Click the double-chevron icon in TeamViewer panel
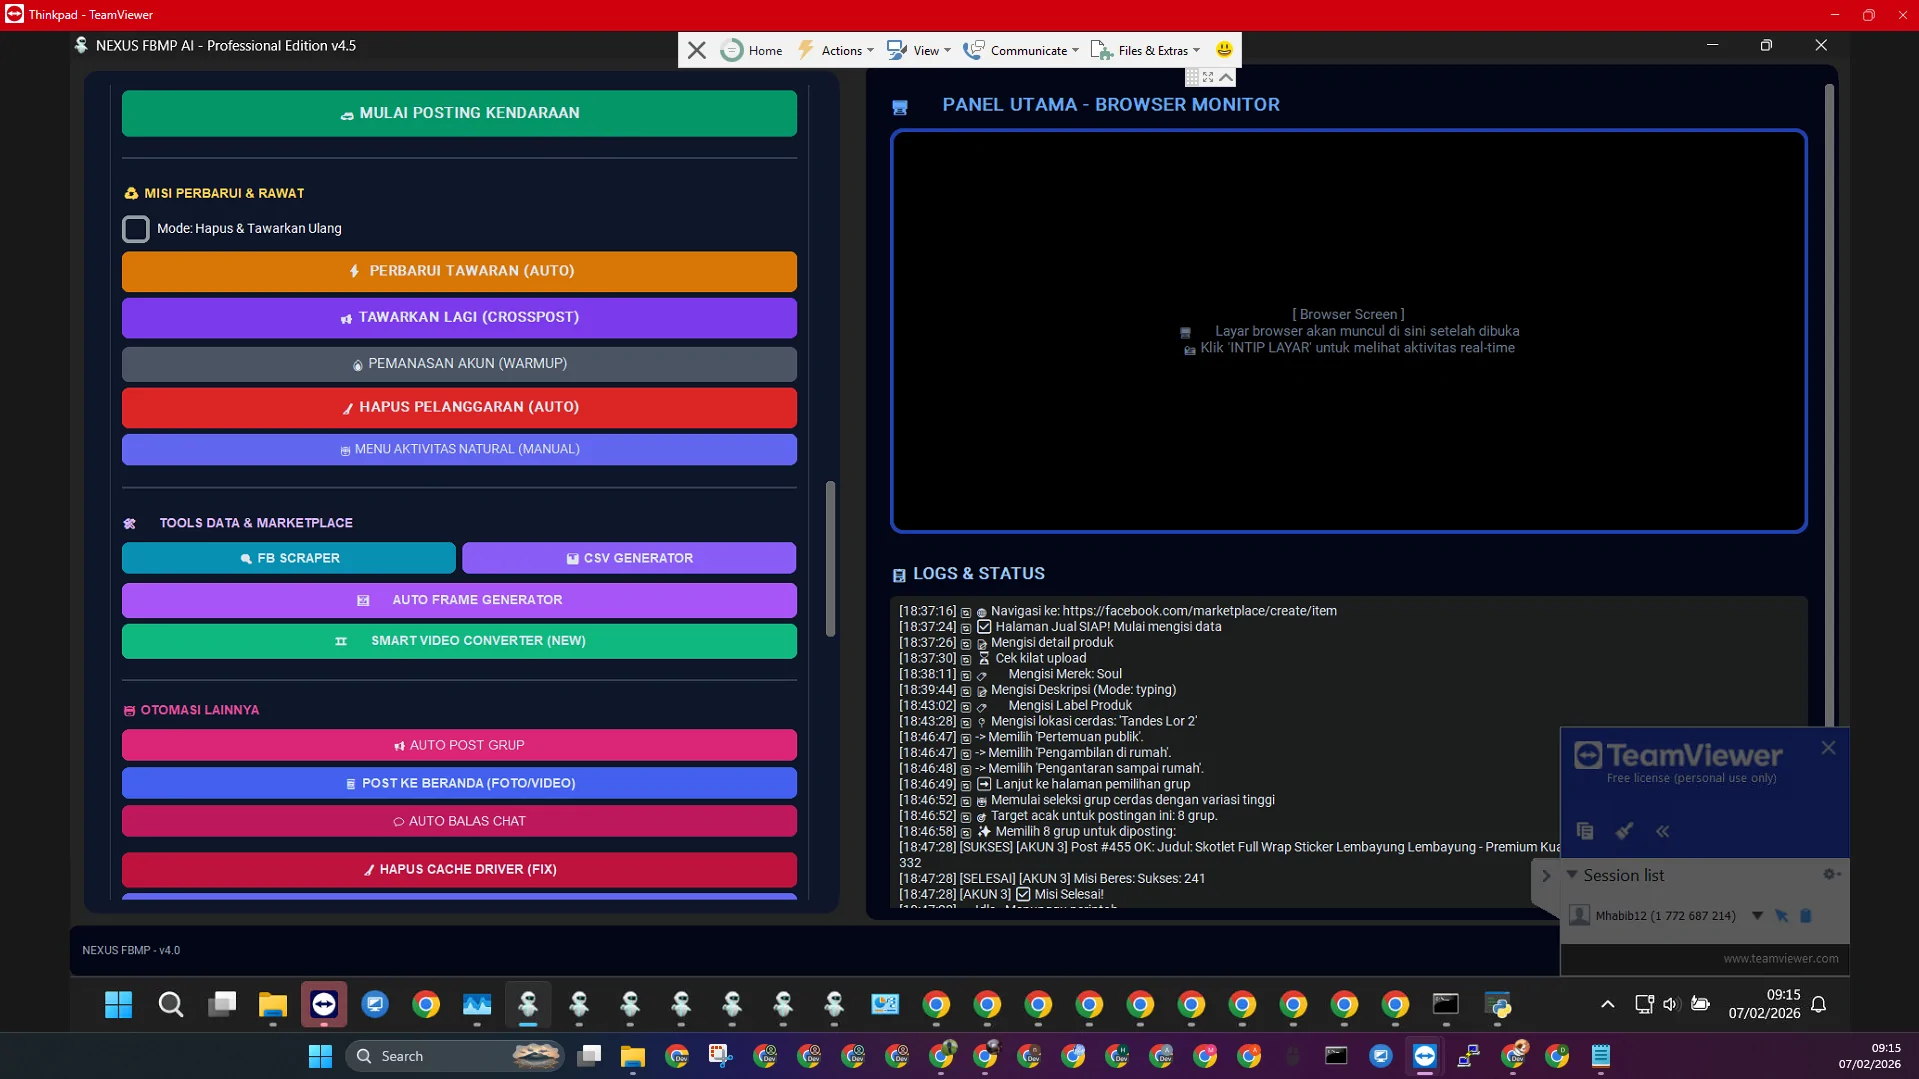 (1662, 831)
